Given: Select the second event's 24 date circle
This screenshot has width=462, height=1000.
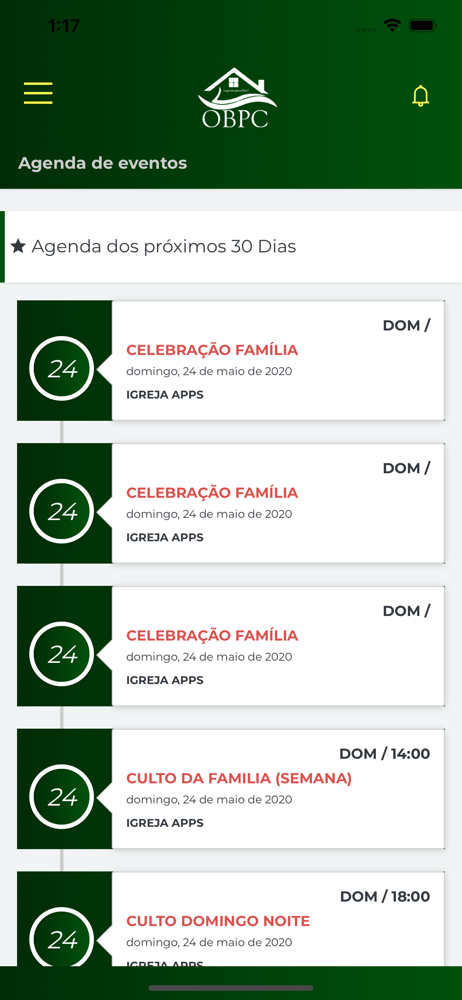Looking at the screenshot, I should point(62,513).
